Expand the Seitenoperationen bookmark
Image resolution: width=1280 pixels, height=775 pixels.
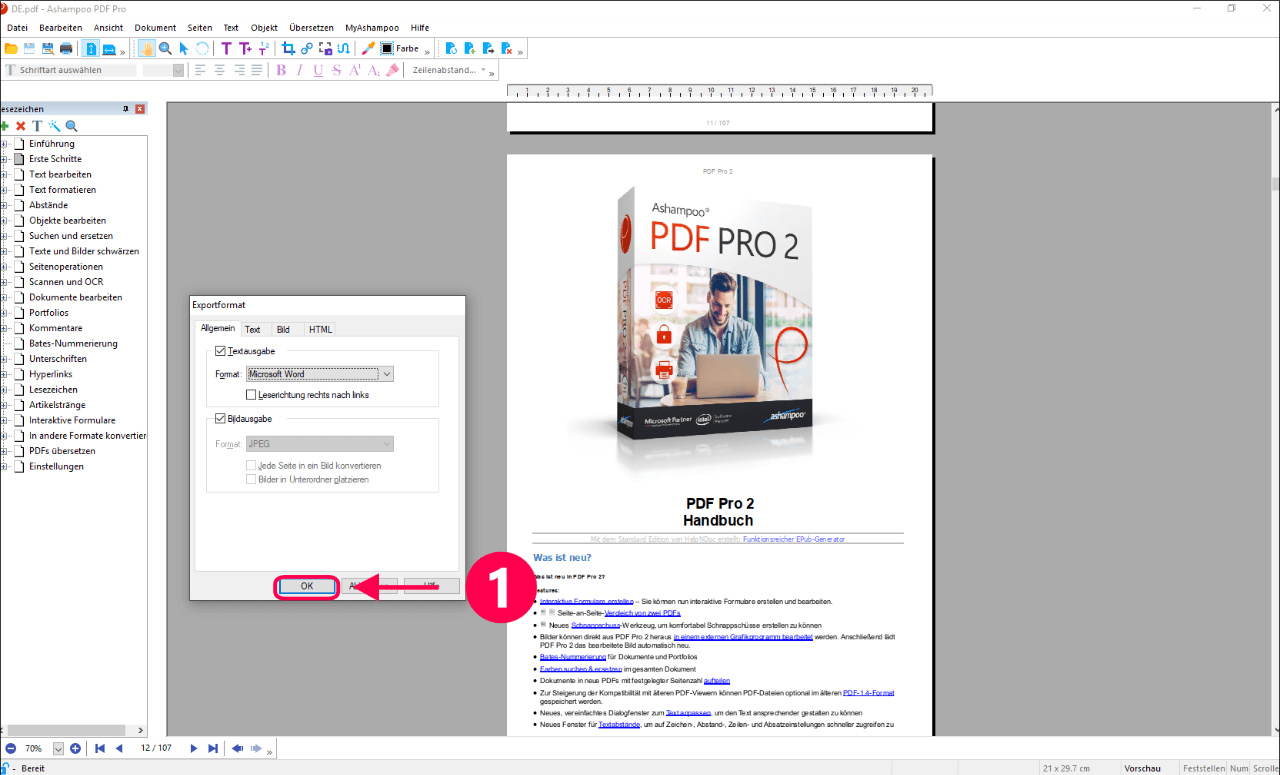click(4, 267)
